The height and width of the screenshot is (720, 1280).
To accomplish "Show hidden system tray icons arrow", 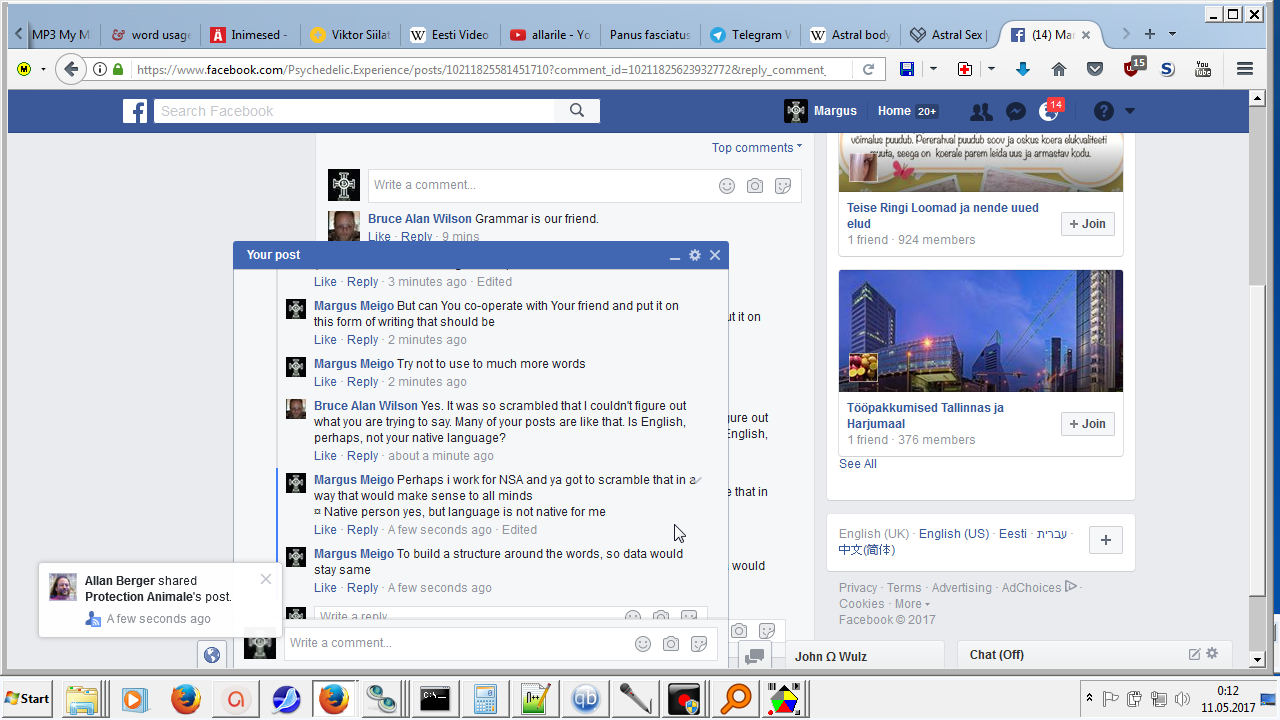I will [x=1088, y=698].
